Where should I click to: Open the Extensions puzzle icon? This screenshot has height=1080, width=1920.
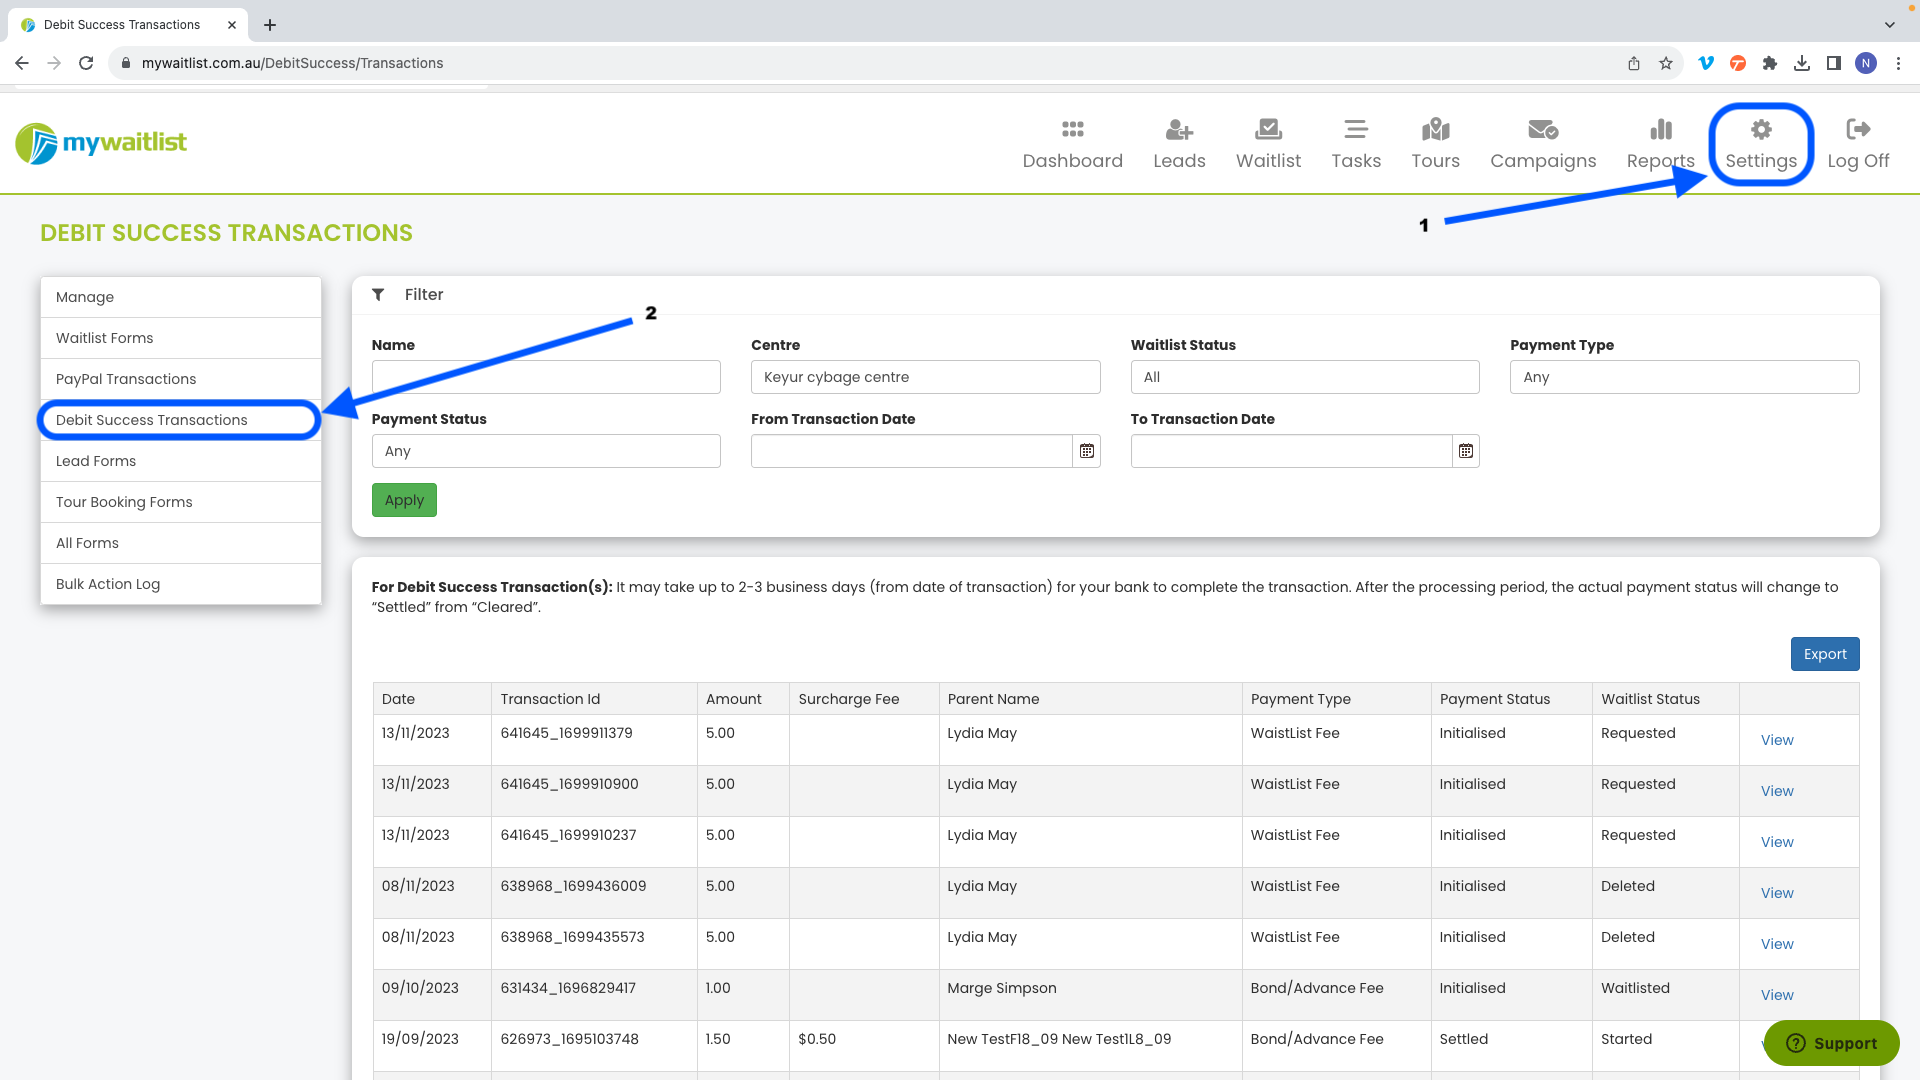point(1769,63)
